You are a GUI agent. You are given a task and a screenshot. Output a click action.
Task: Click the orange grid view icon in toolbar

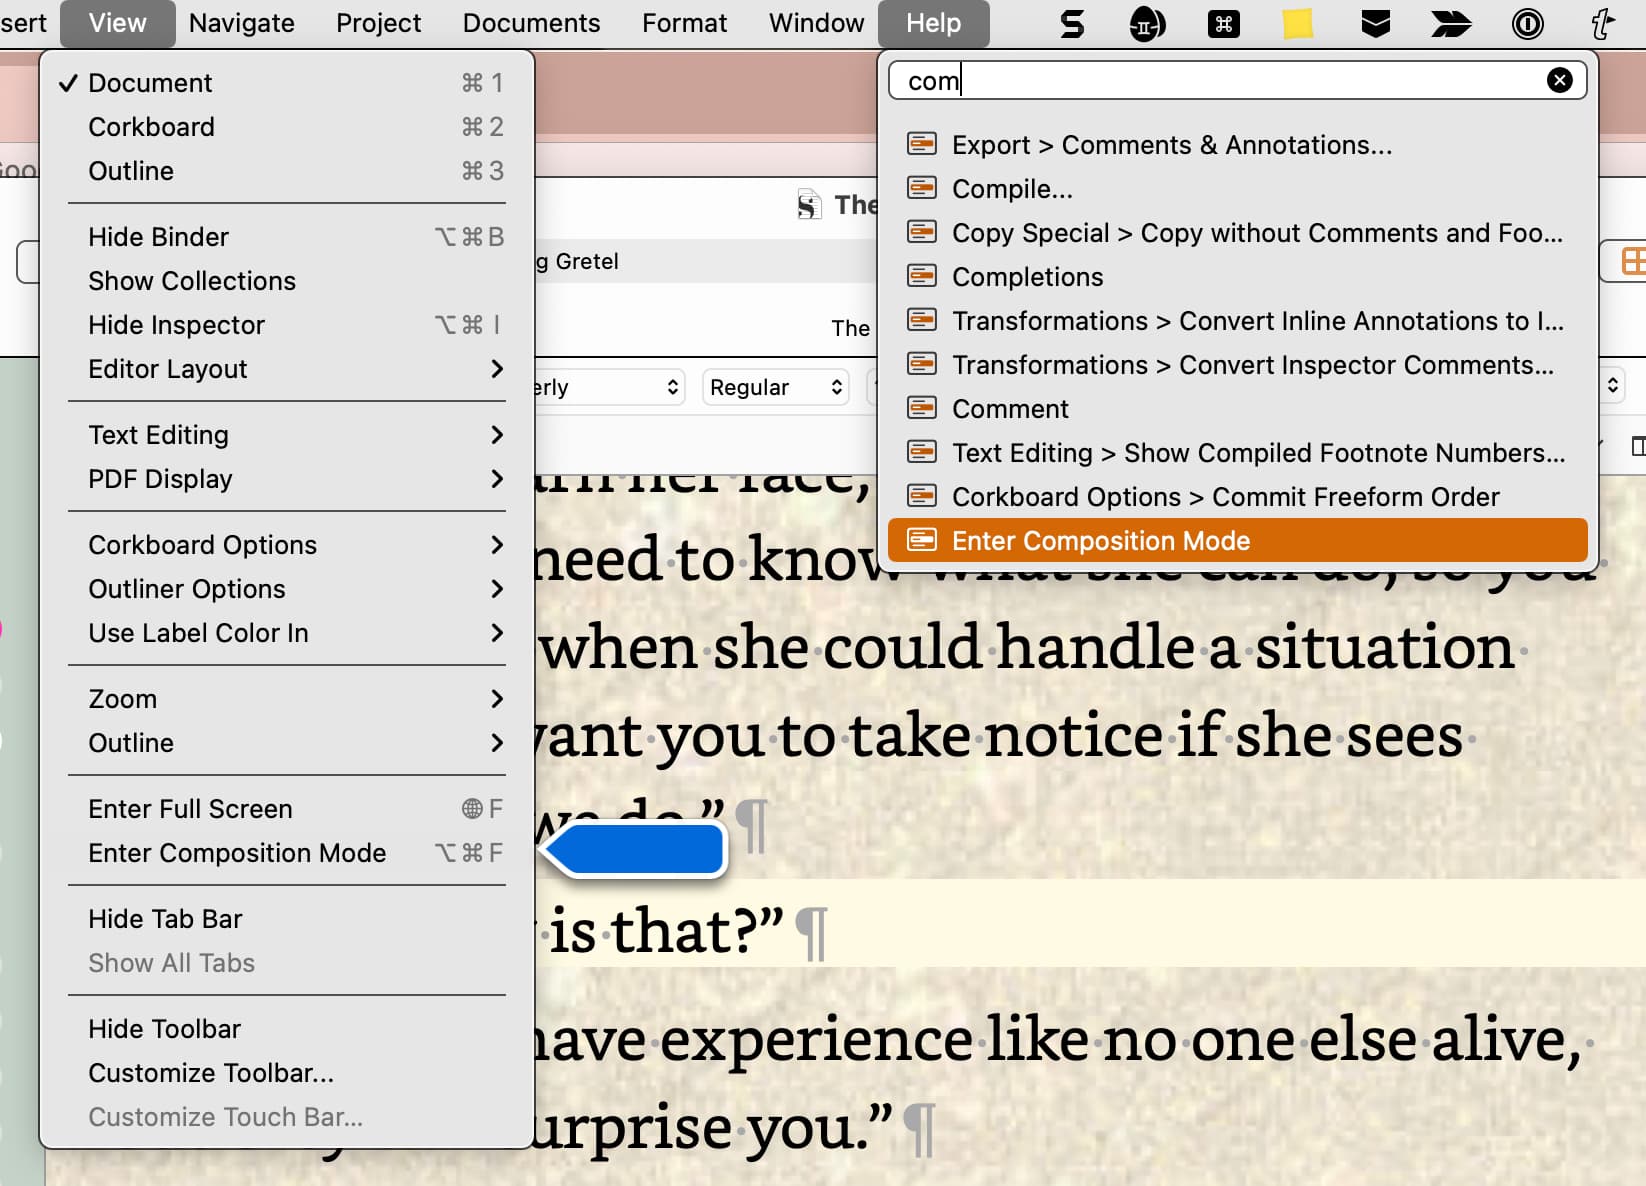[x=1632, y=261]
